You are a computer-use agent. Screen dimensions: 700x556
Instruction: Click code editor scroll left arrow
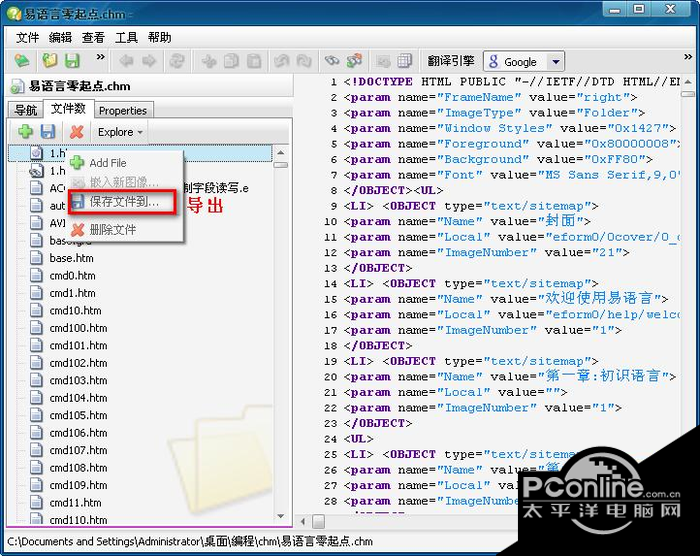[x=303, y=521]
